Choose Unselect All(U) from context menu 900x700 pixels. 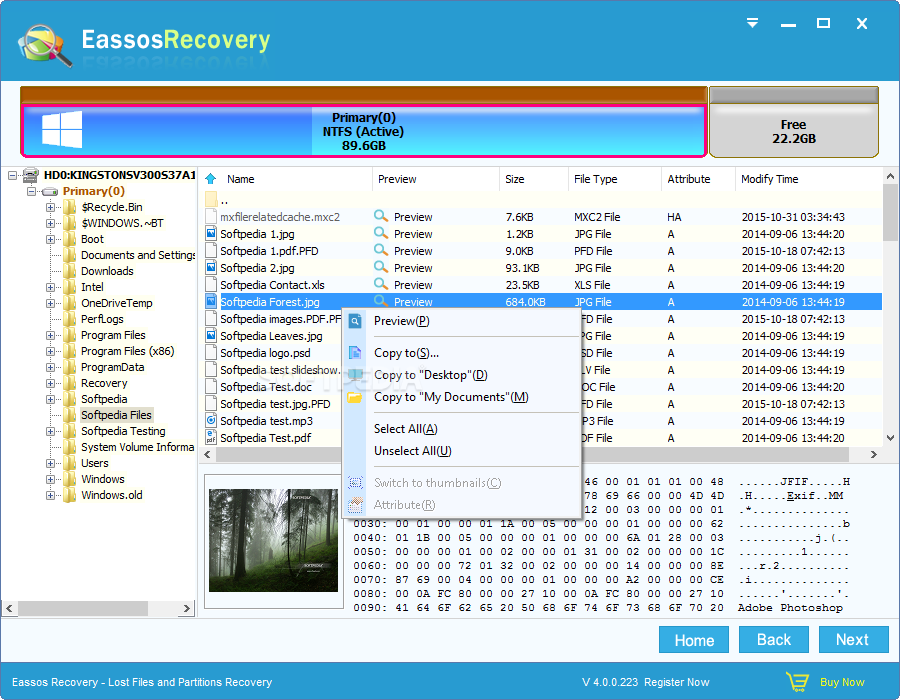tap(461, 451)
